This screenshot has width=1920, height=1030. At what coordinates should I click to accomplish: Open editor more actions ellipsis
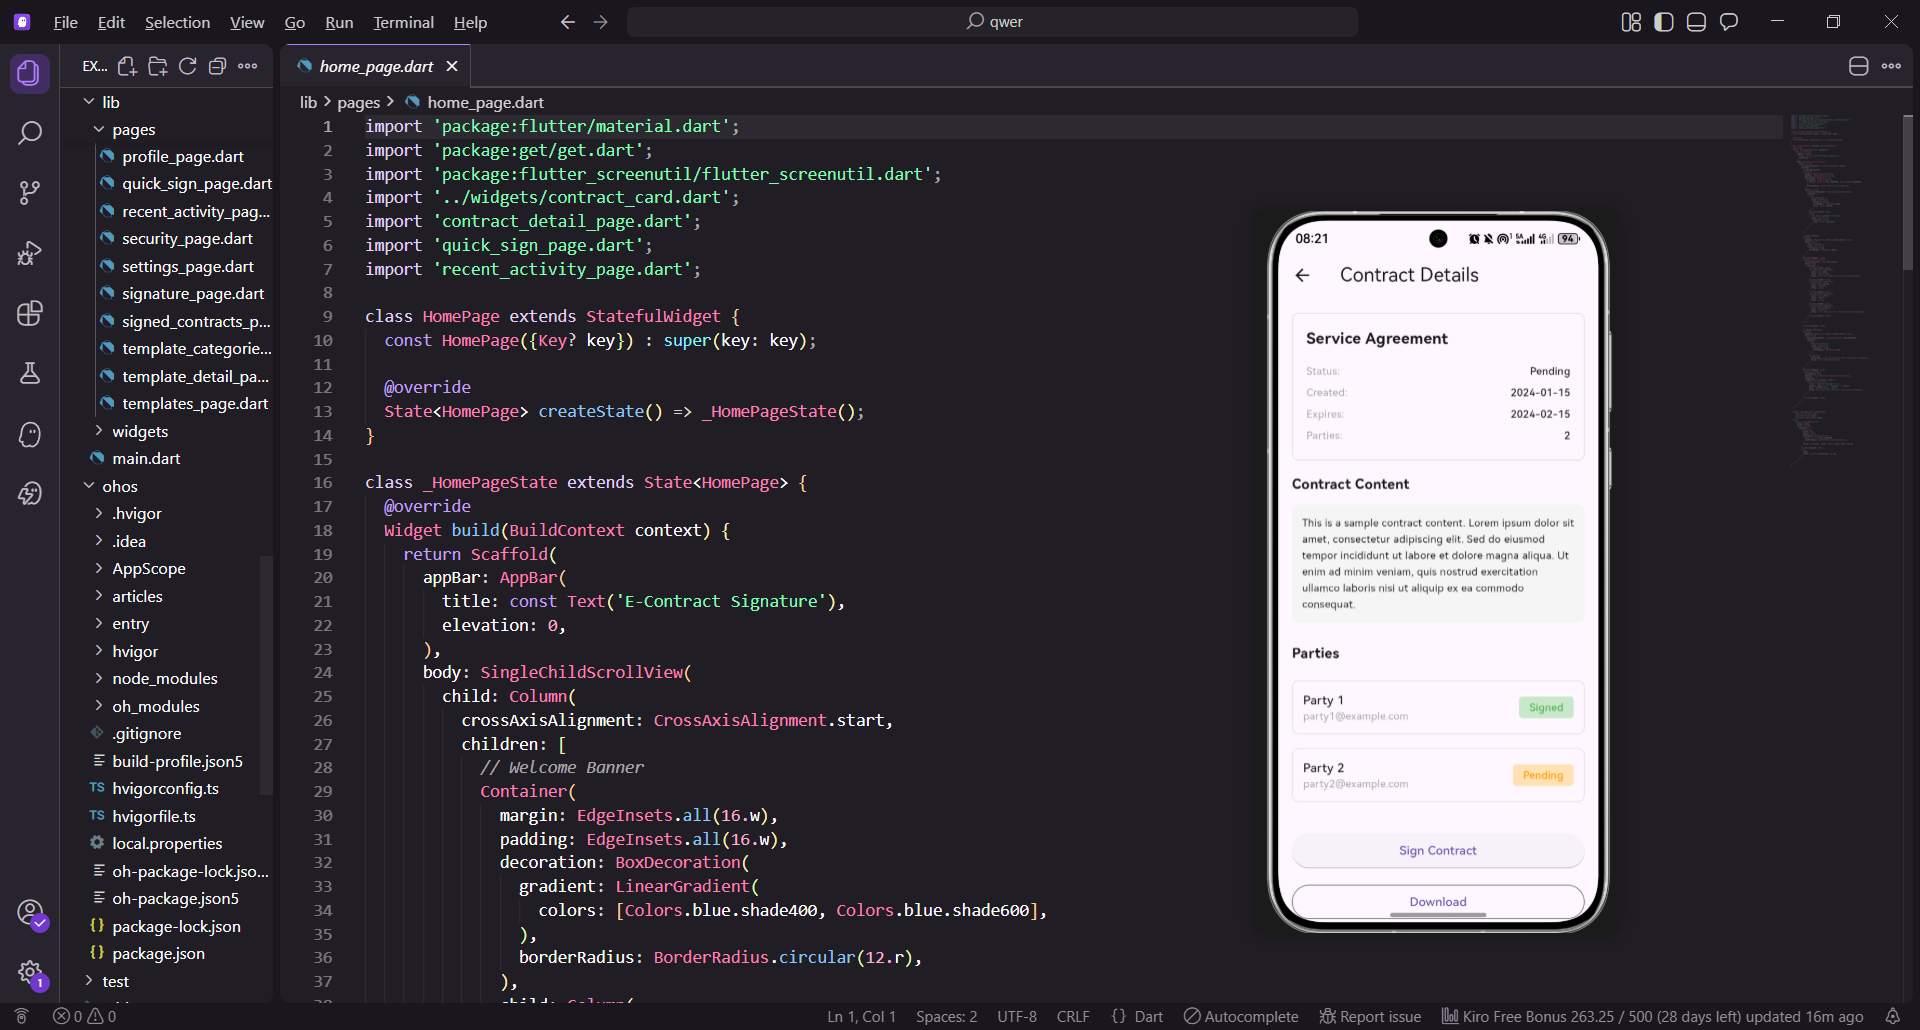(x=1891, y=66)
